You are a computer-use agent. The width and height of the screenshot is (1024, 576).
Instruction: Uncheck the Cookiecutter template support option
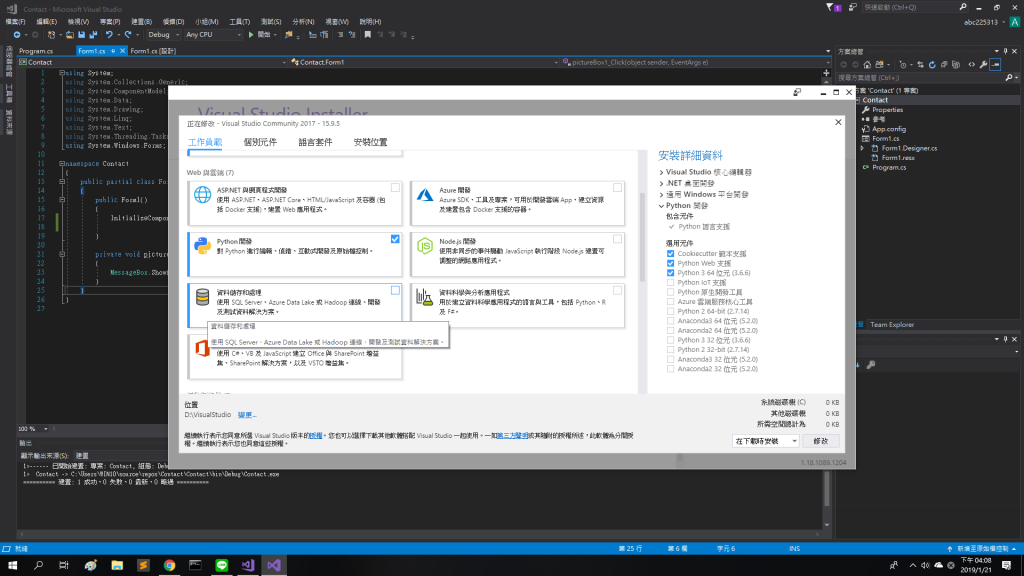pos(671,253)
